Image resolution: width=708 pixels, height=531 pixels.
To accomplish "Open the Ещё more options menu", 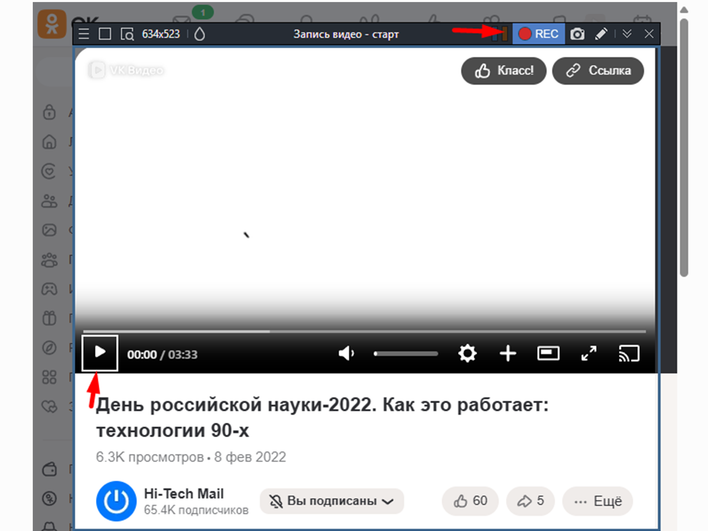I will tap(597, 501).
